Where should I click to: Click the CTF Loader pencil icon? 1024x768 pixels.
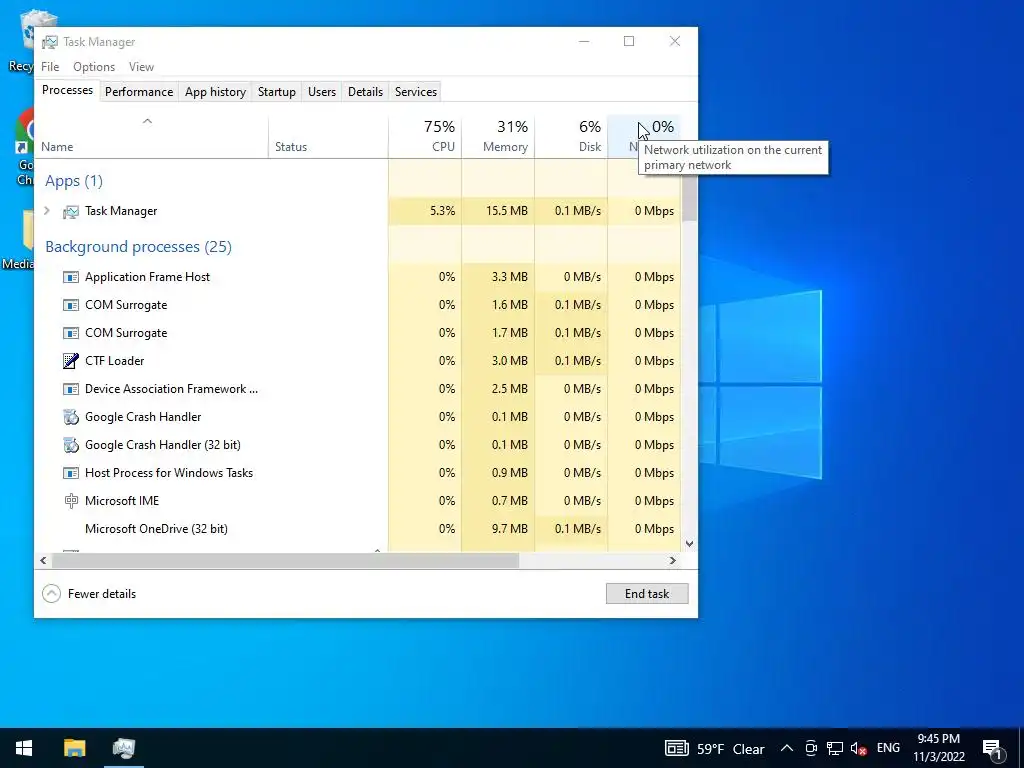[71, 360]
